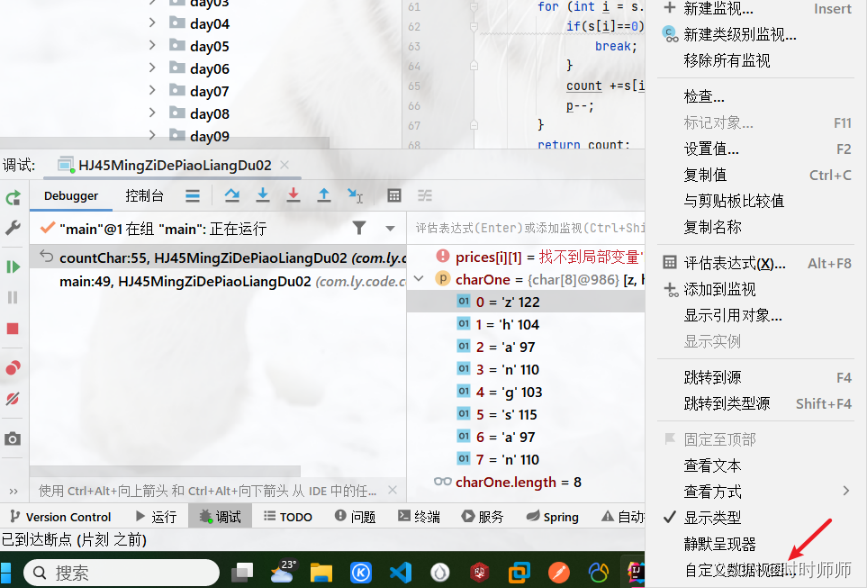Select prices[i][1] watch error row
The image size is (867, 588).
526,257
